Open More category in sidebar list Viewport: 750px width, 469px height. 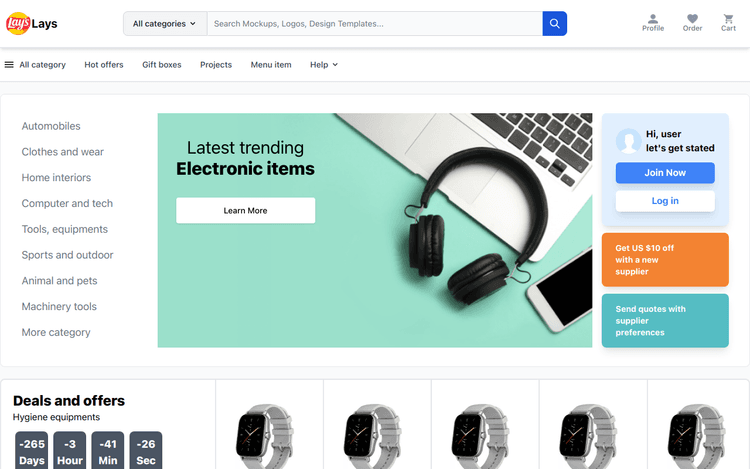click(x=56, y=332)
